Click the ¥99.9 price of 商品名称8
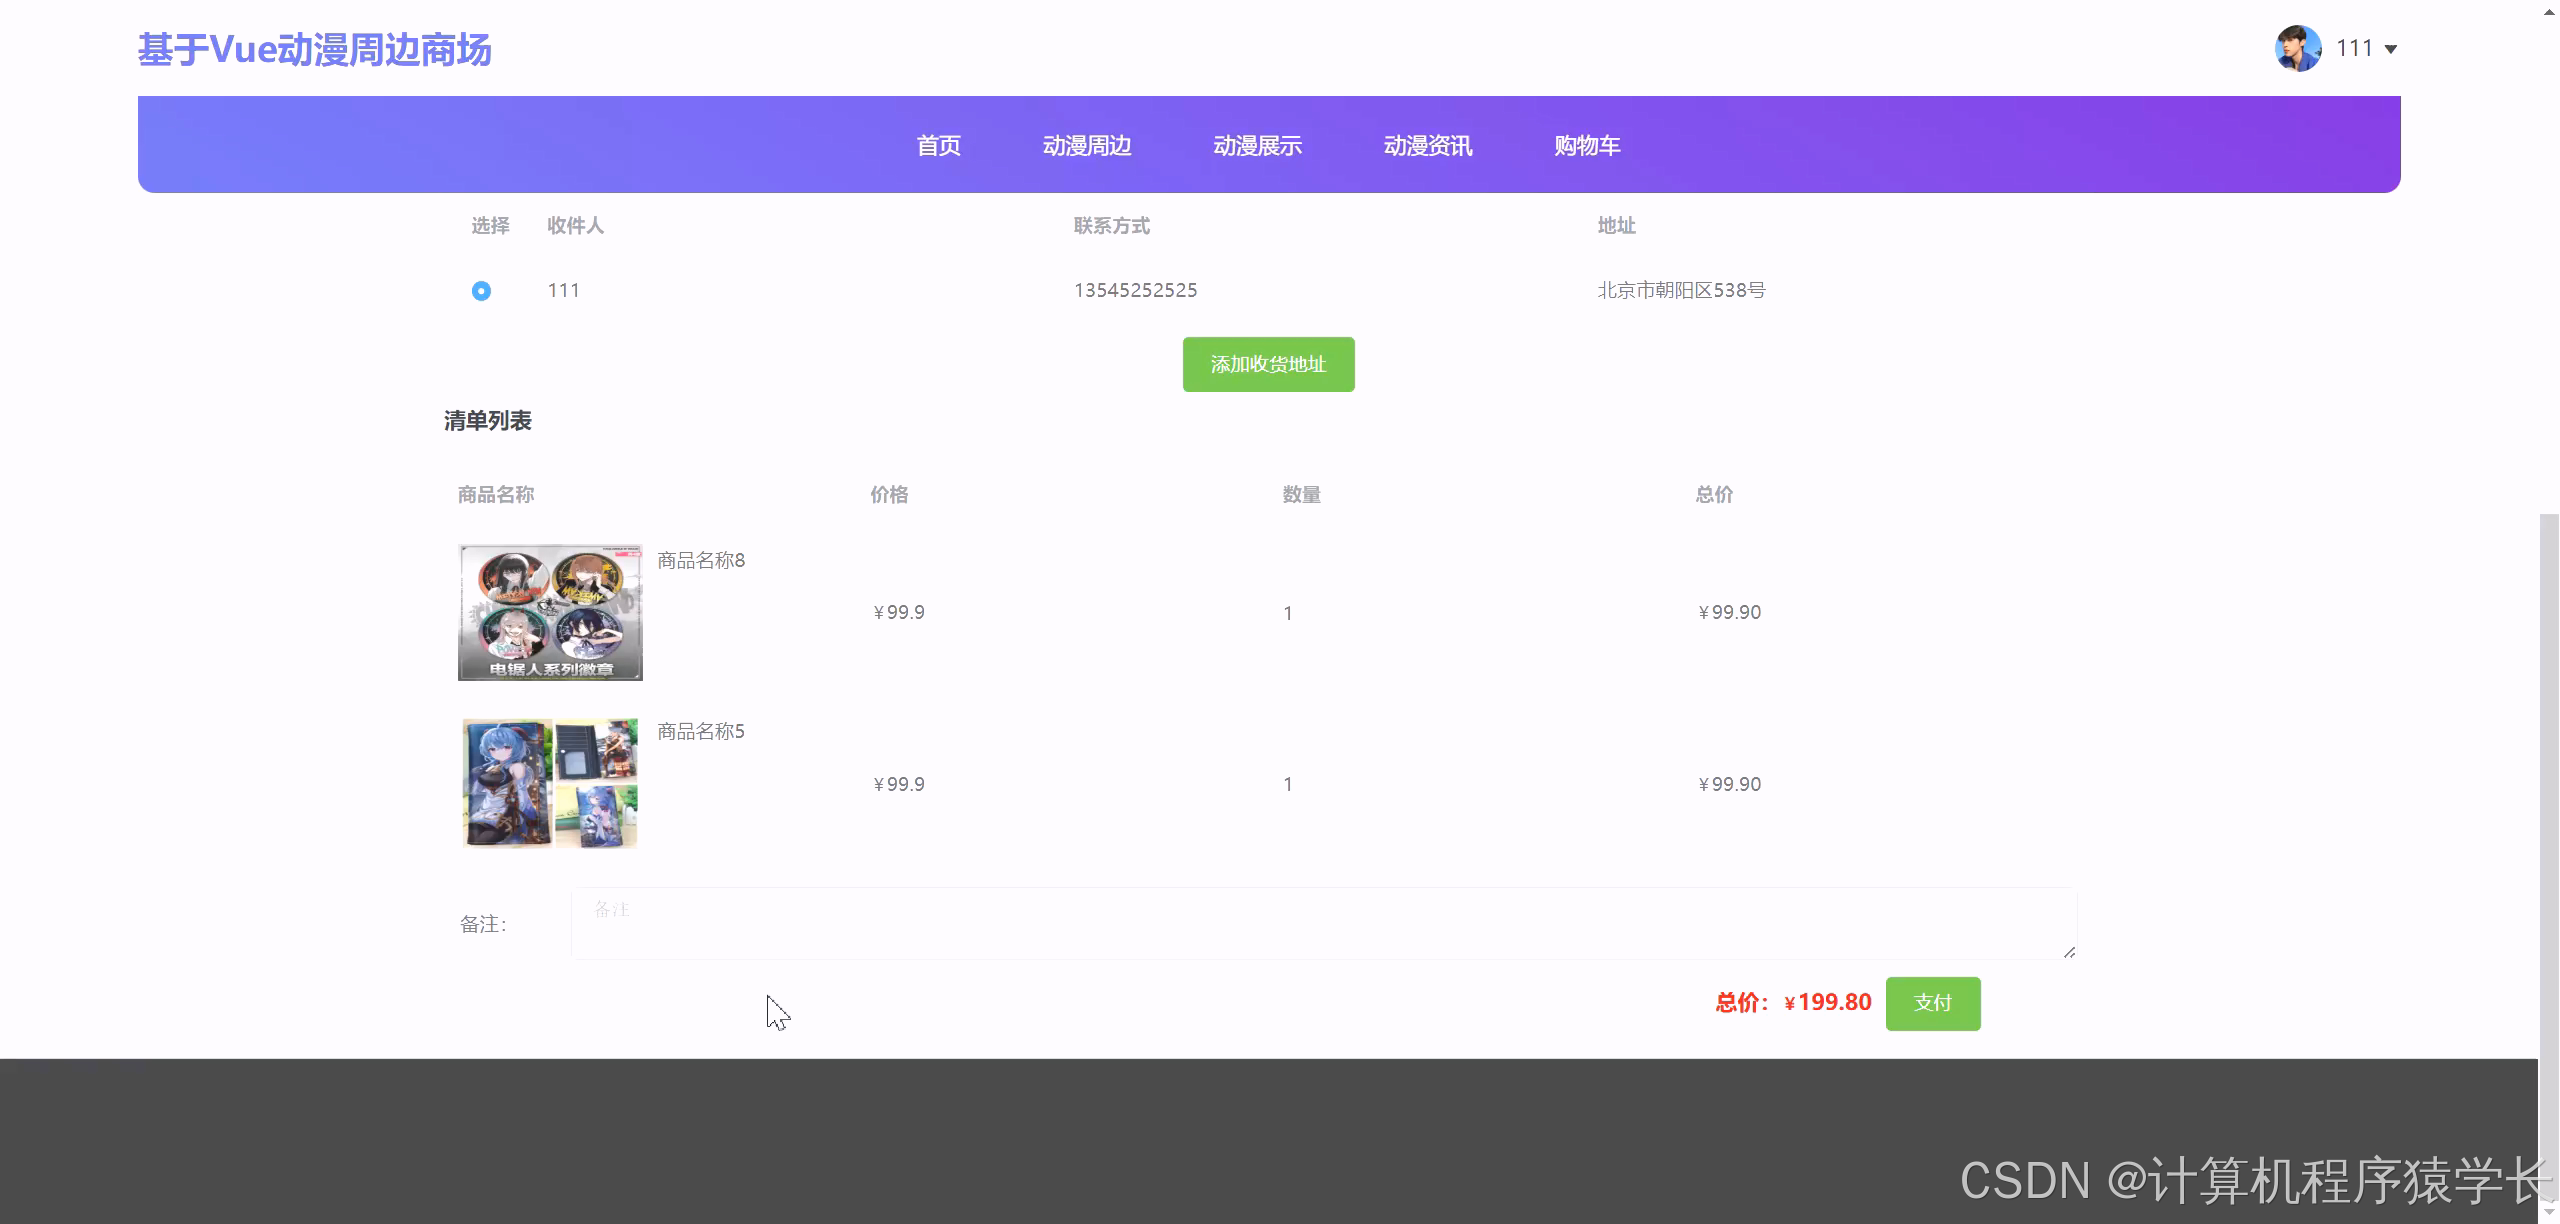The width and height of the screenshot is (2560, 1224). 898,612
